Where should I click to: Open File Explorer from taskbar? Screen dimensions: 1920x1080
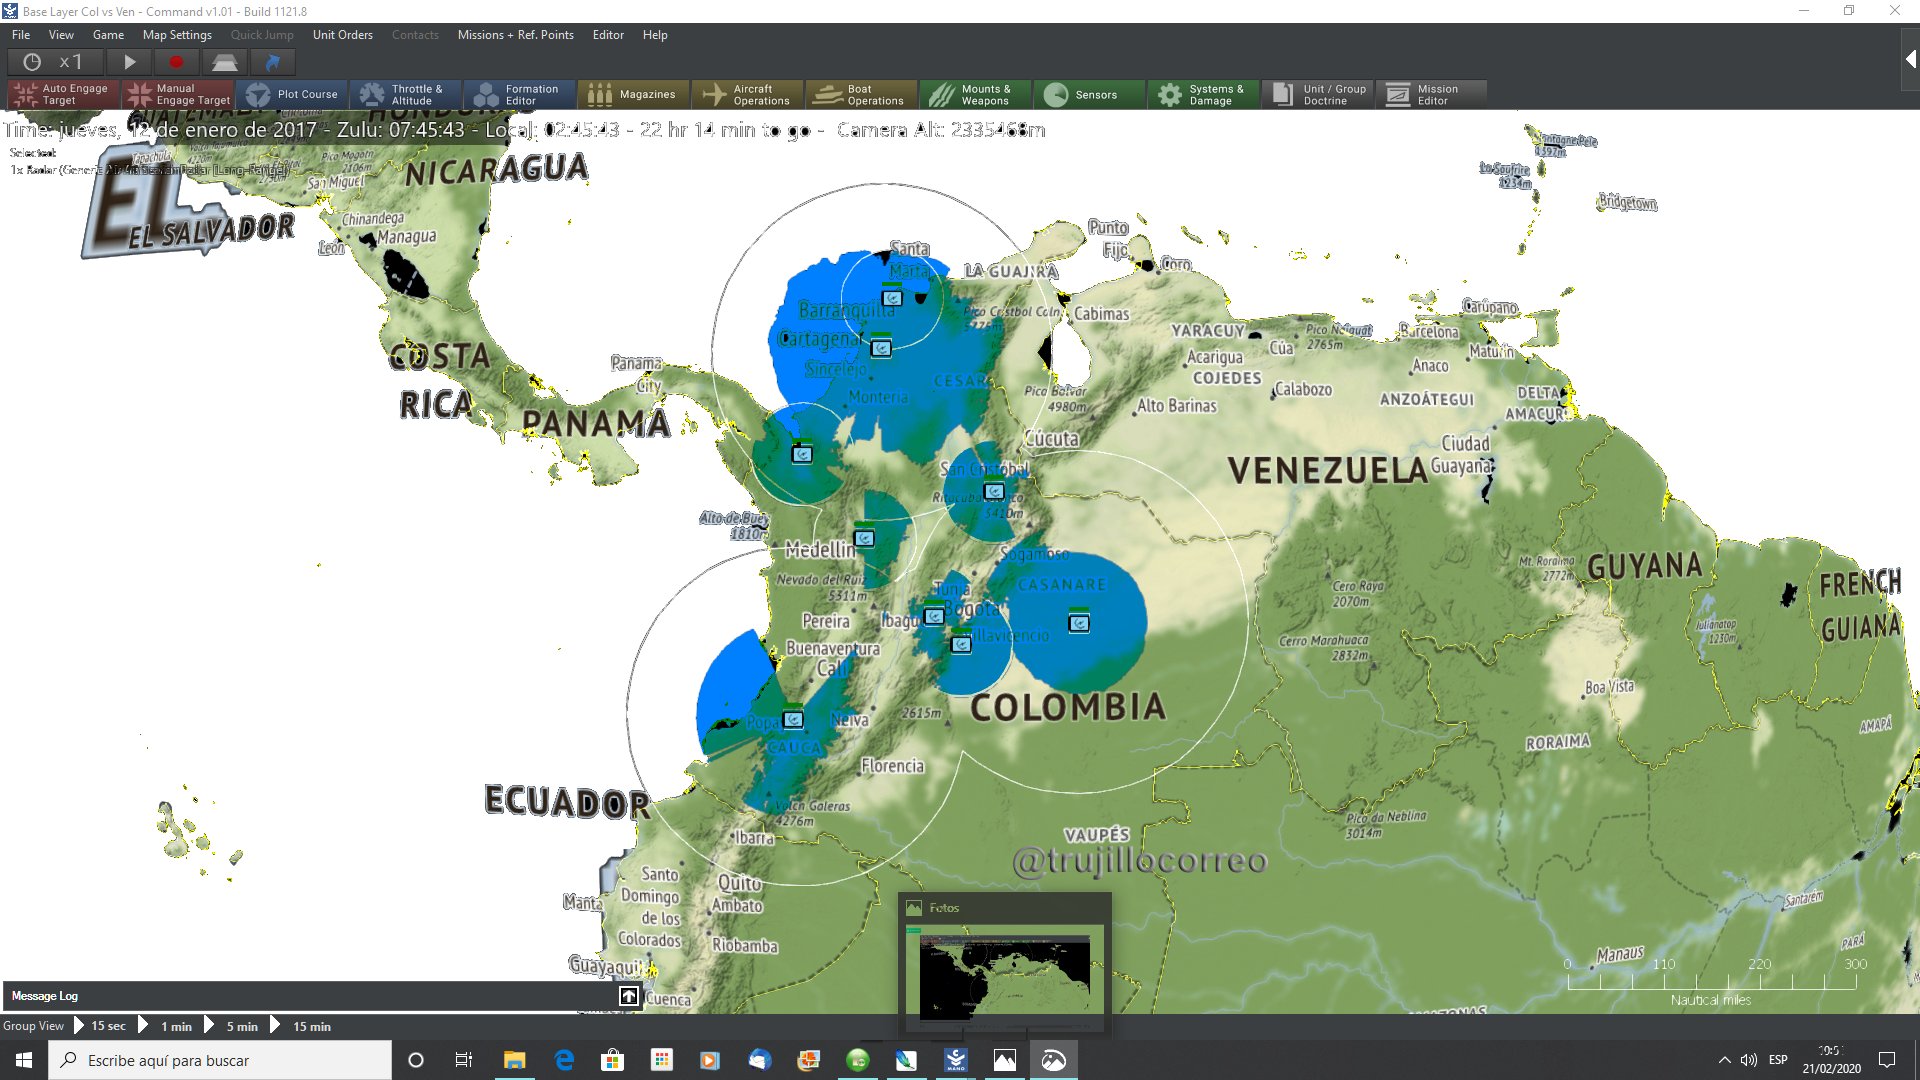pos(514,1060)
